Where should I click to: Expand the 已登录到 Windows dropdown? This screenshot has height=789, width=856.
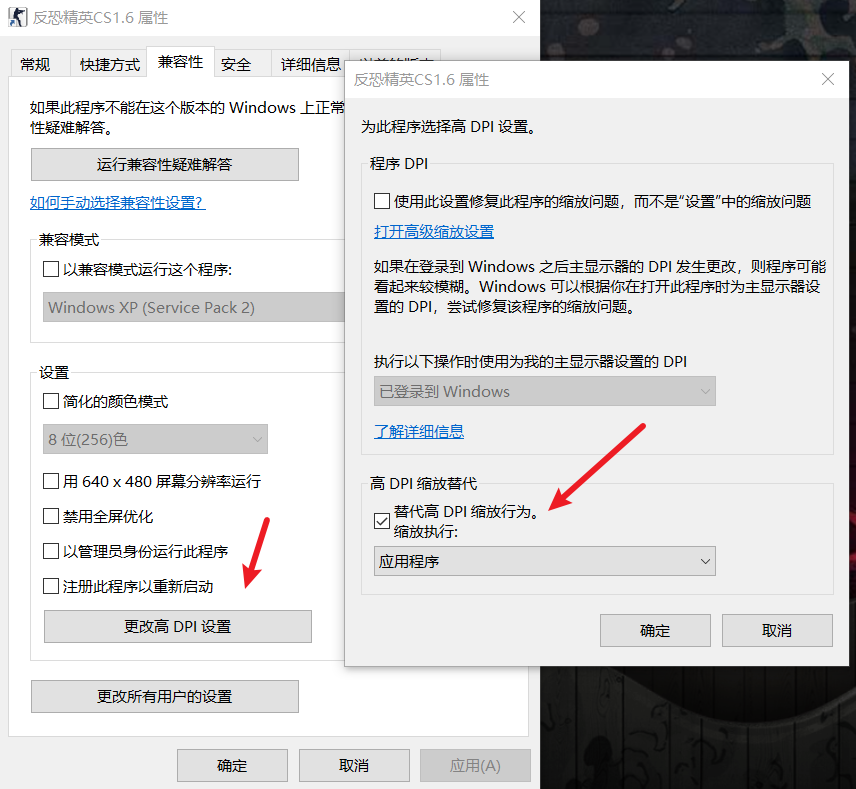click(x=545, y=391)
